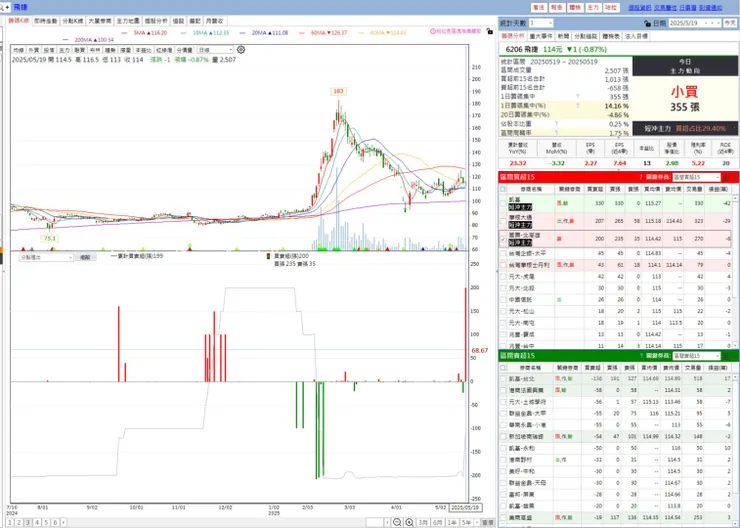Viewport: 740px width, 528px height.
Task: Click the scroll-down arrow of the buy table
Action: (x=735, y=345)
